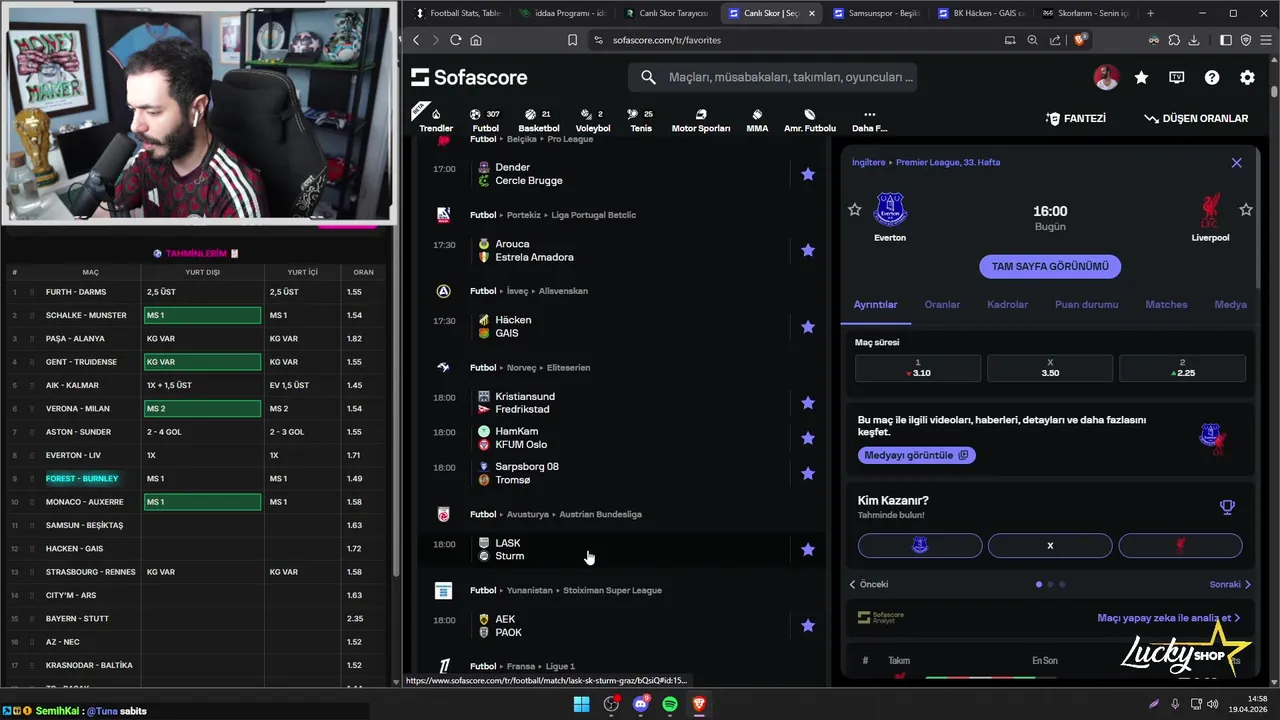The height and width of the screenshot is (720, 1280).
Task: Open FANTEZİ link
Action: (x=1075, y=118)
